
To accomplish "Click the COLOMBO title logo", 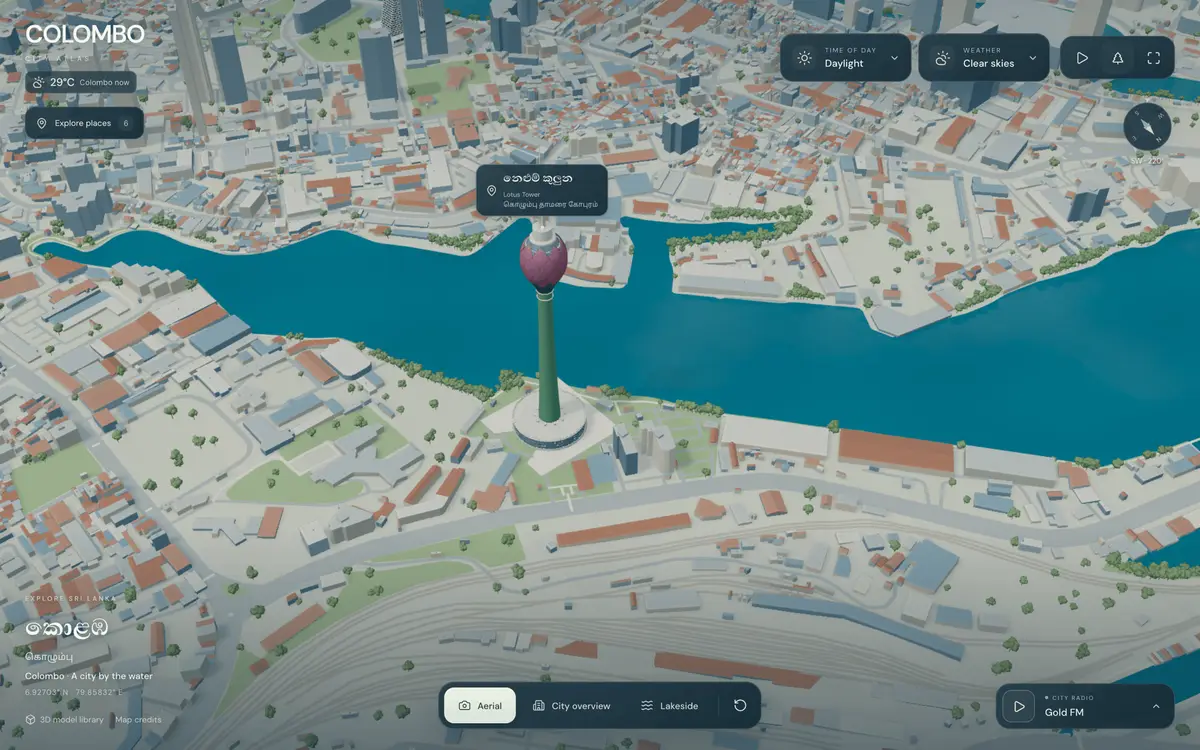I will click(x=85, y=34).
